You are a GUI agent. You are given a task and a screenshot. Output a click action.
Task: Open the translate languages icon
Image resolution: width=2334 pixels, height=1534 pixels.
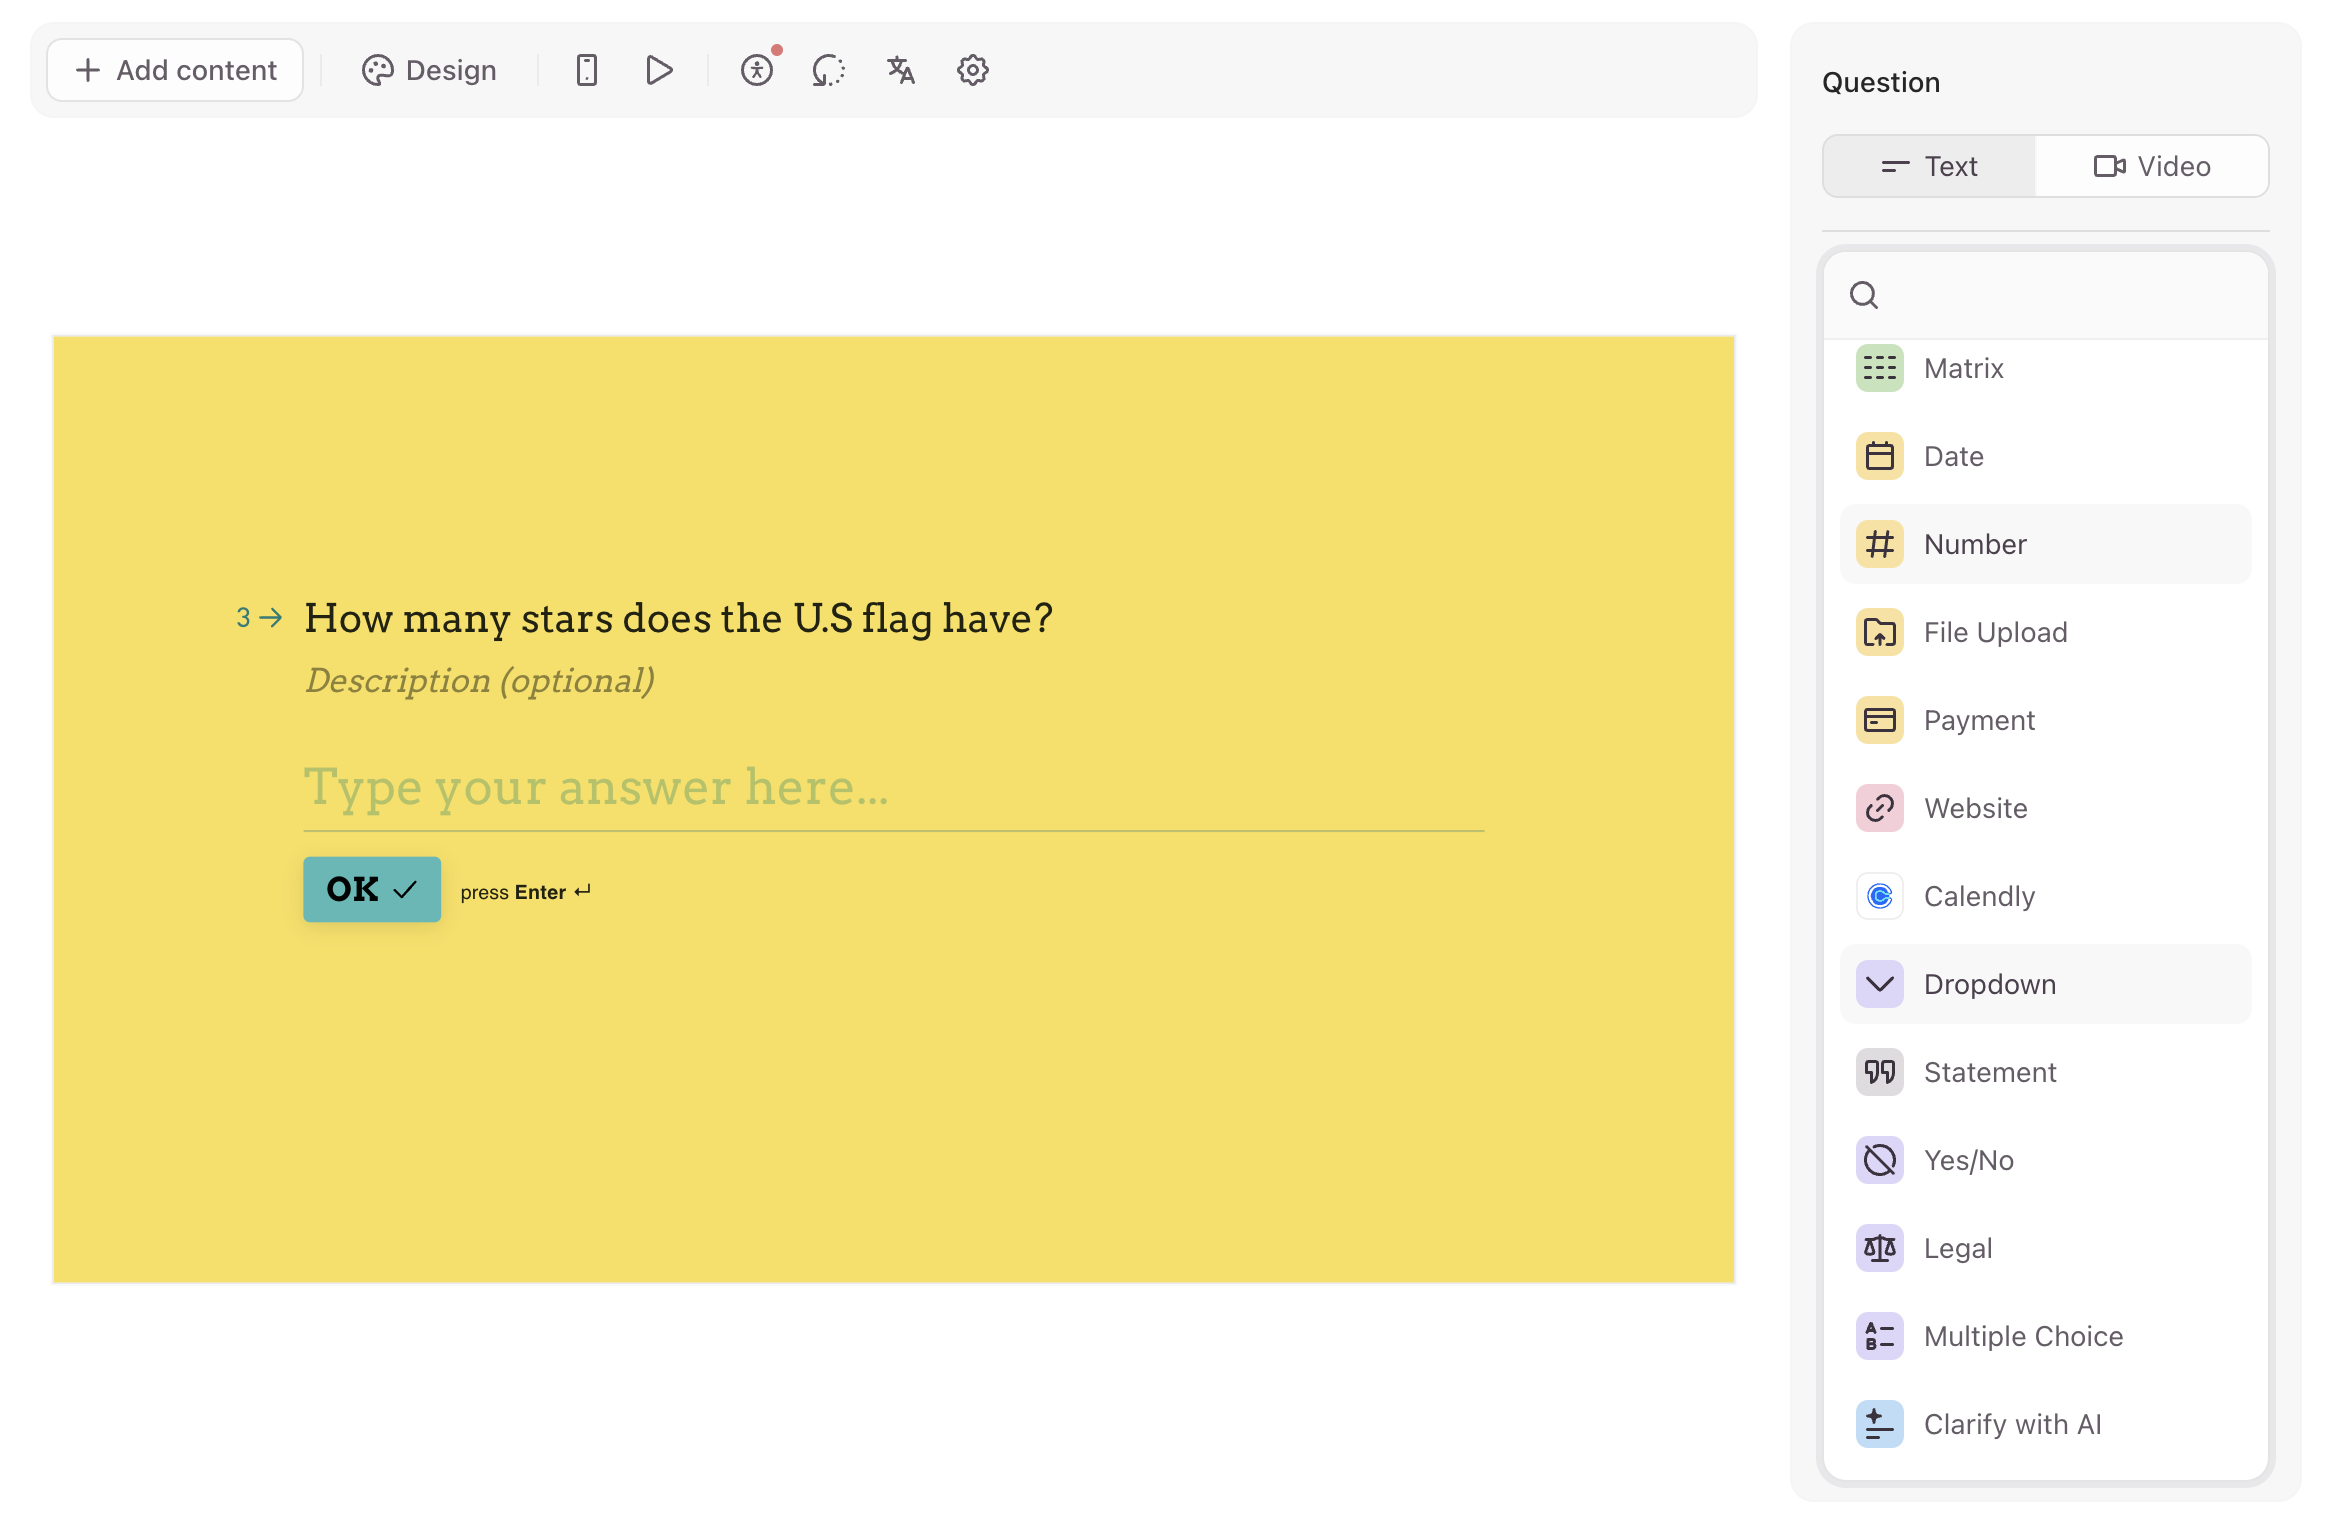point(901,70)
